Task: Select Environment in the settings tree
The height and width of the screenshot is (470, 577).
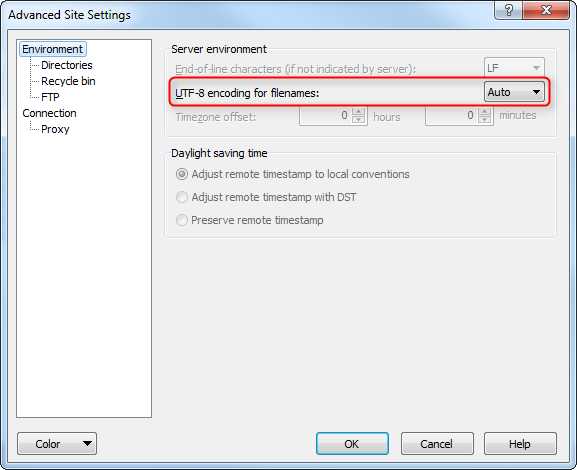Action: [x=53, y=49]
